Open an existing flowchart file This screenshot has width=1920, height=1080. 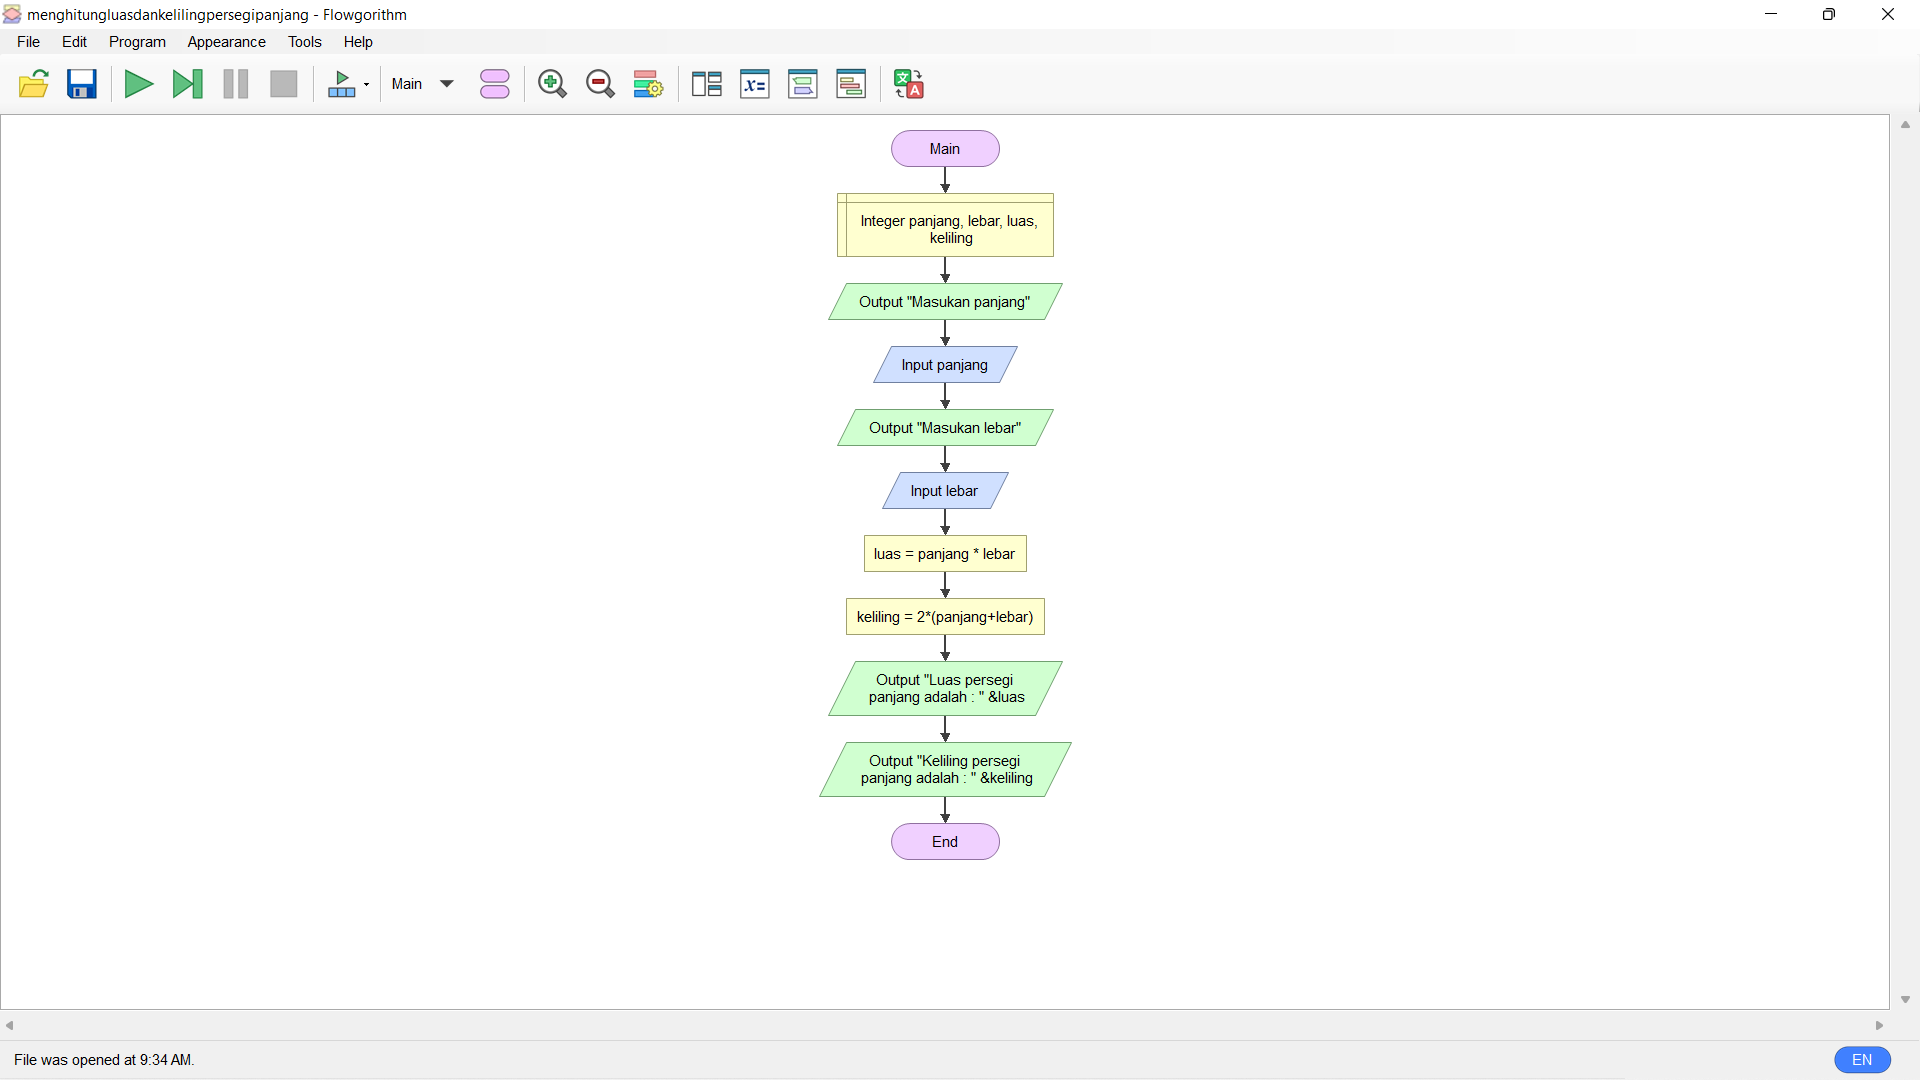pos(33,84)
